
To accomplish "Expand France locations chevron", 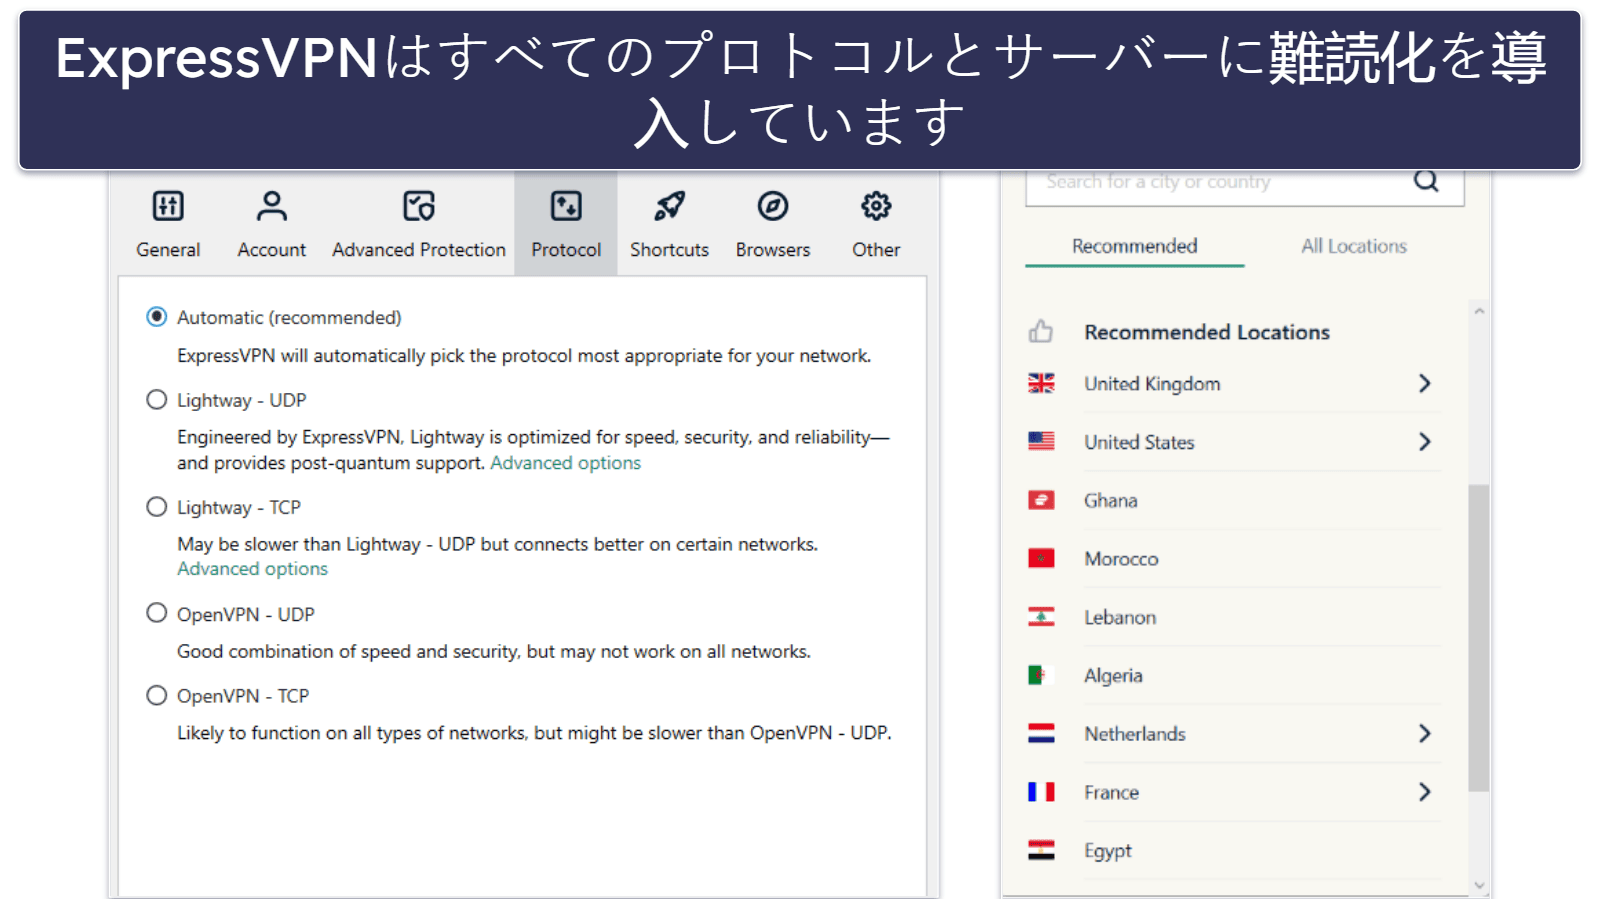I will (x=1425, y=792).
